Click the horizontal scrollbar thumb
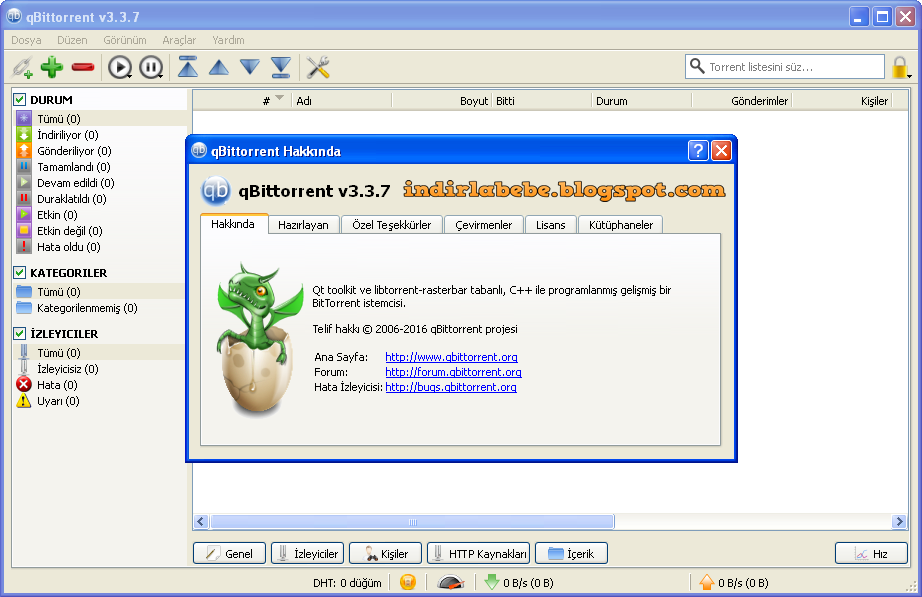Image resolution: width=922 pixels, height=597 pixels. pos(412,522)
